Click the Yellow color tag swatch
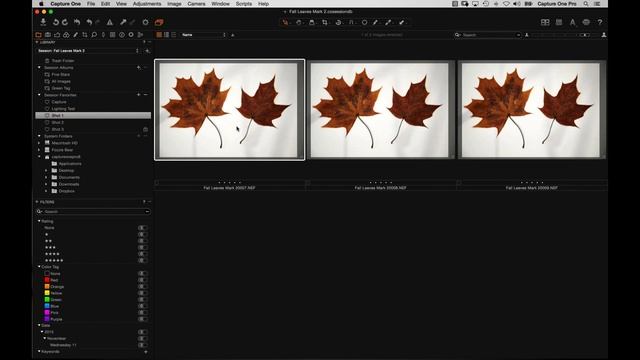The image size is (640, 360). [47, 293]
